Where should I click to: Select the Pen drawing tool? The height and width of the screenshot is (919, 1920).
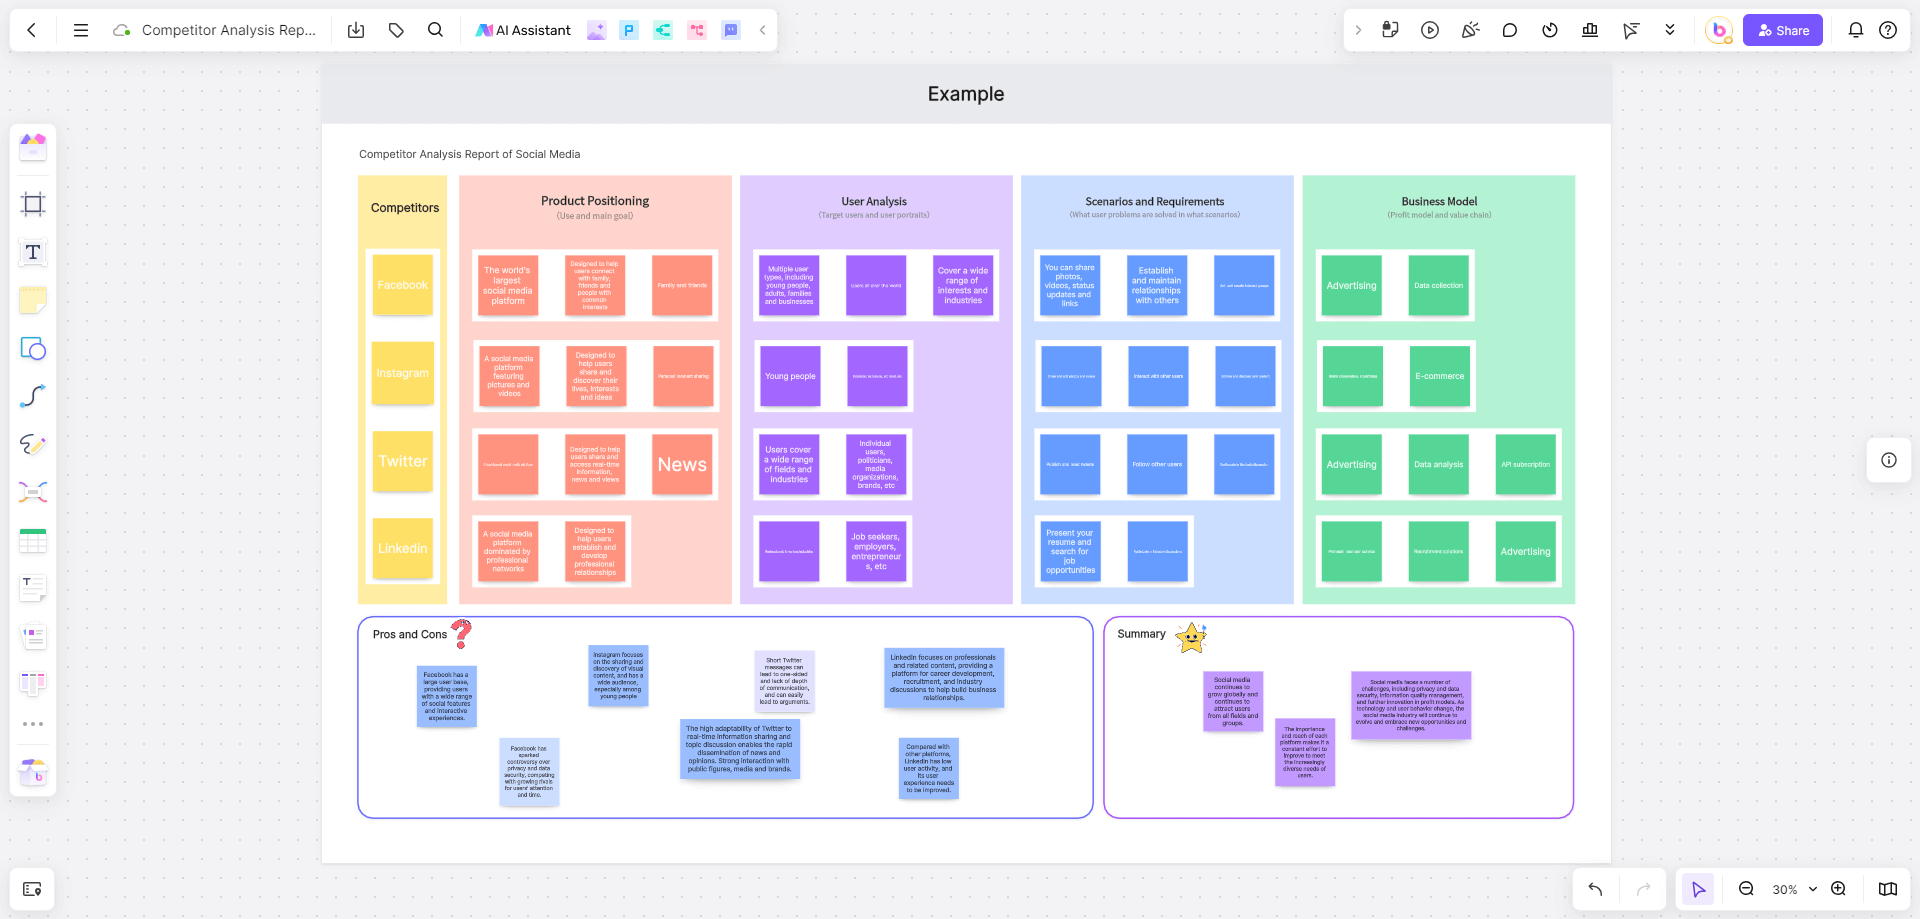(x=33, y=444)
